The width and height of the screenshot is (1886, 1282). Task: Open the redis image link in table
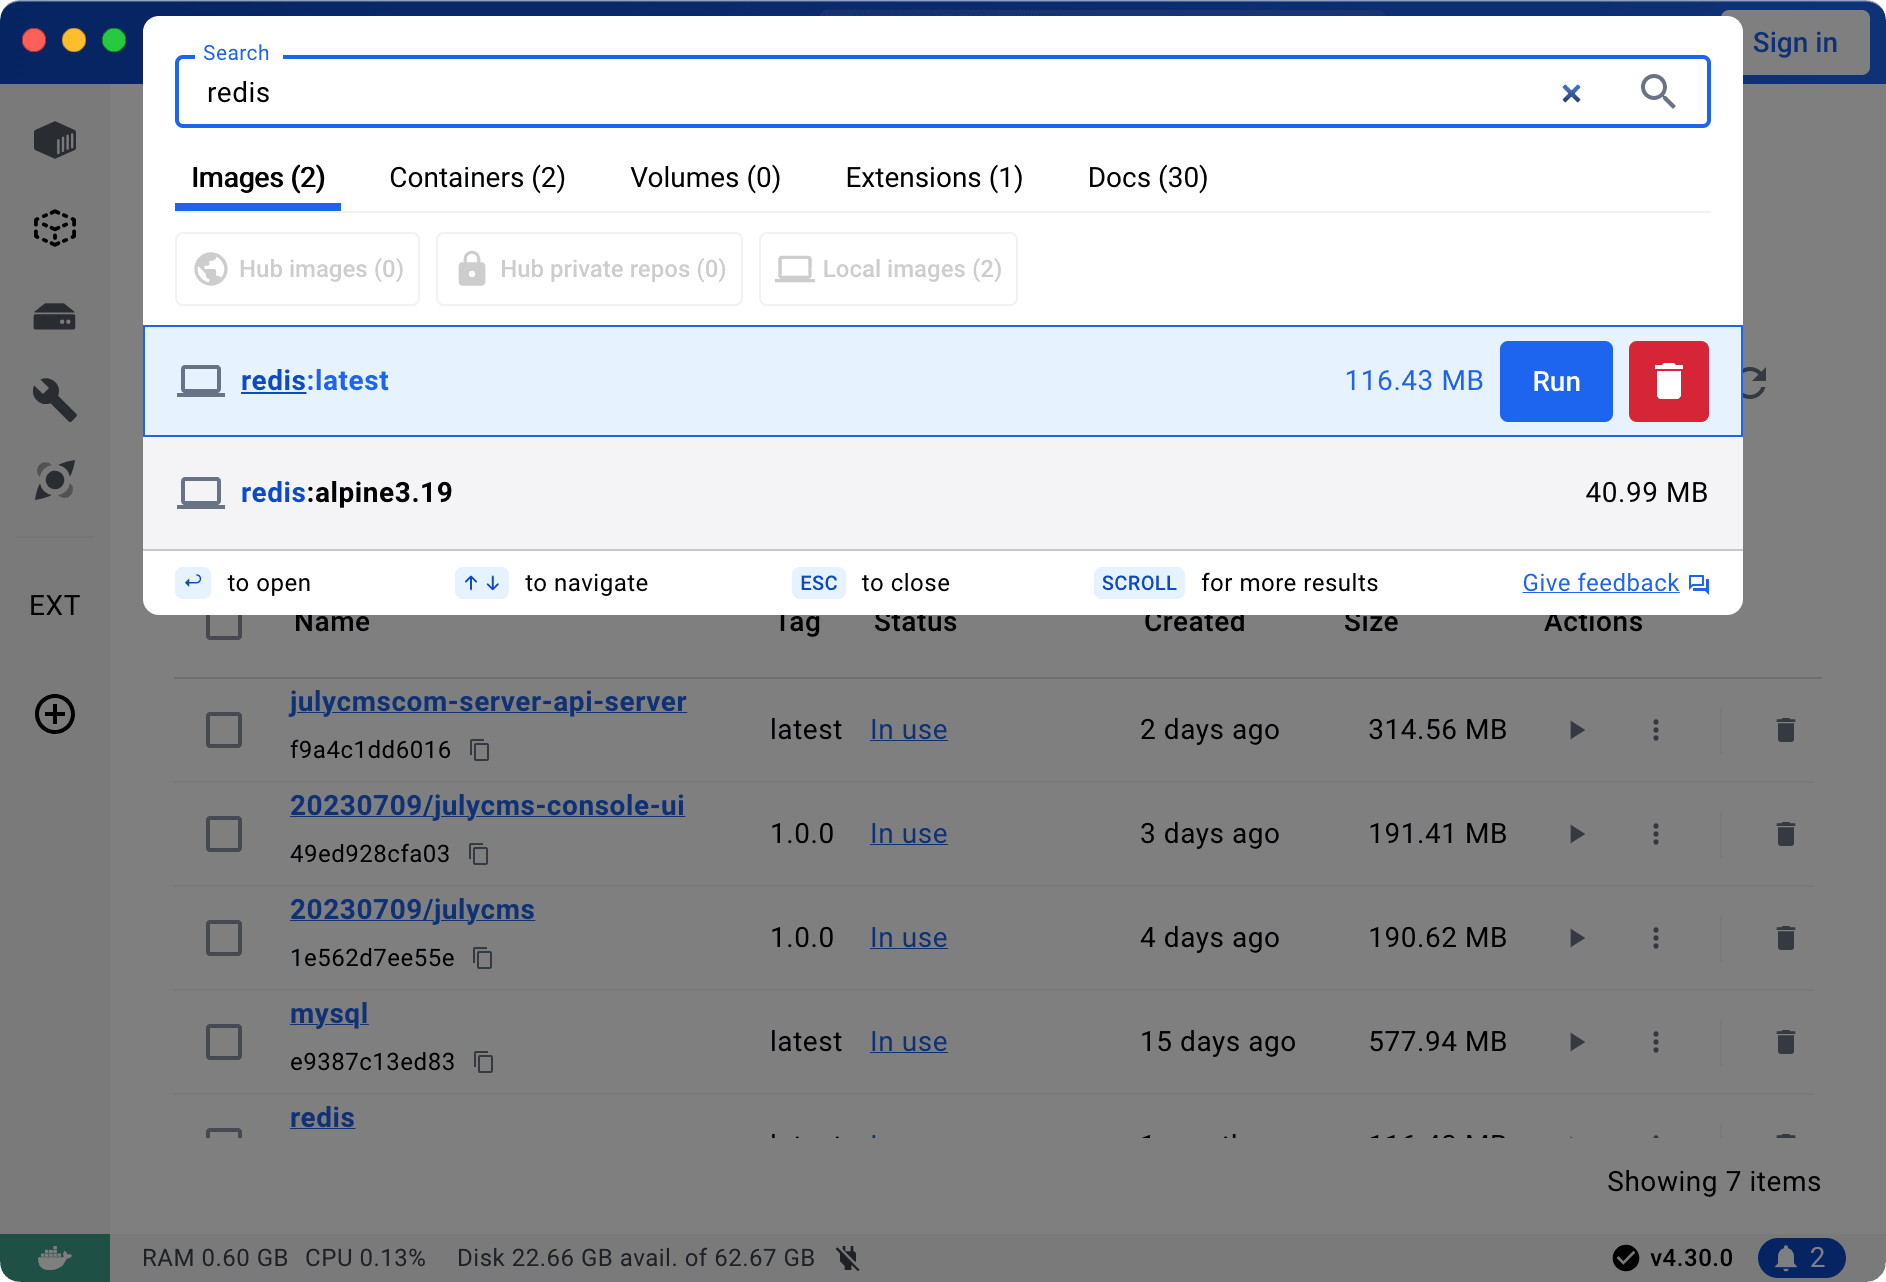pyautogui.click(x=322, y=1118)
